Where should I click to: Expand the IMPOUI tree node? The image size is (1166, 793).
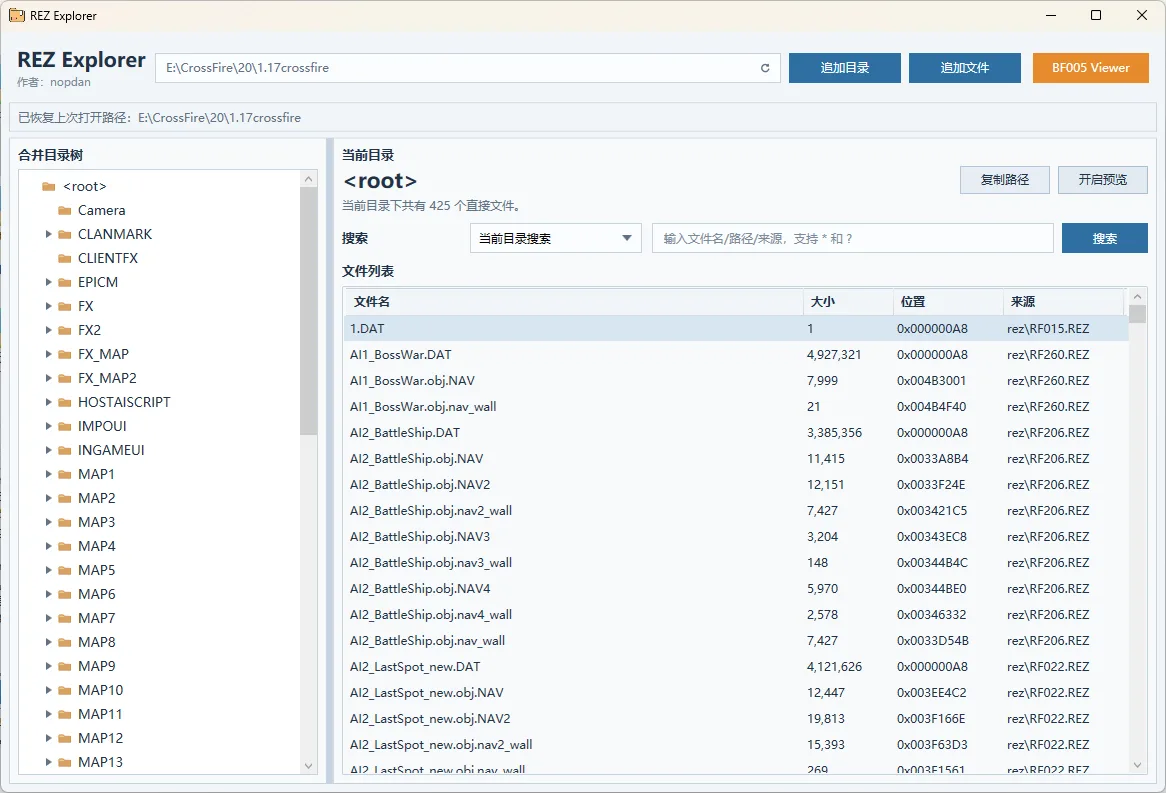coord(48,426)
